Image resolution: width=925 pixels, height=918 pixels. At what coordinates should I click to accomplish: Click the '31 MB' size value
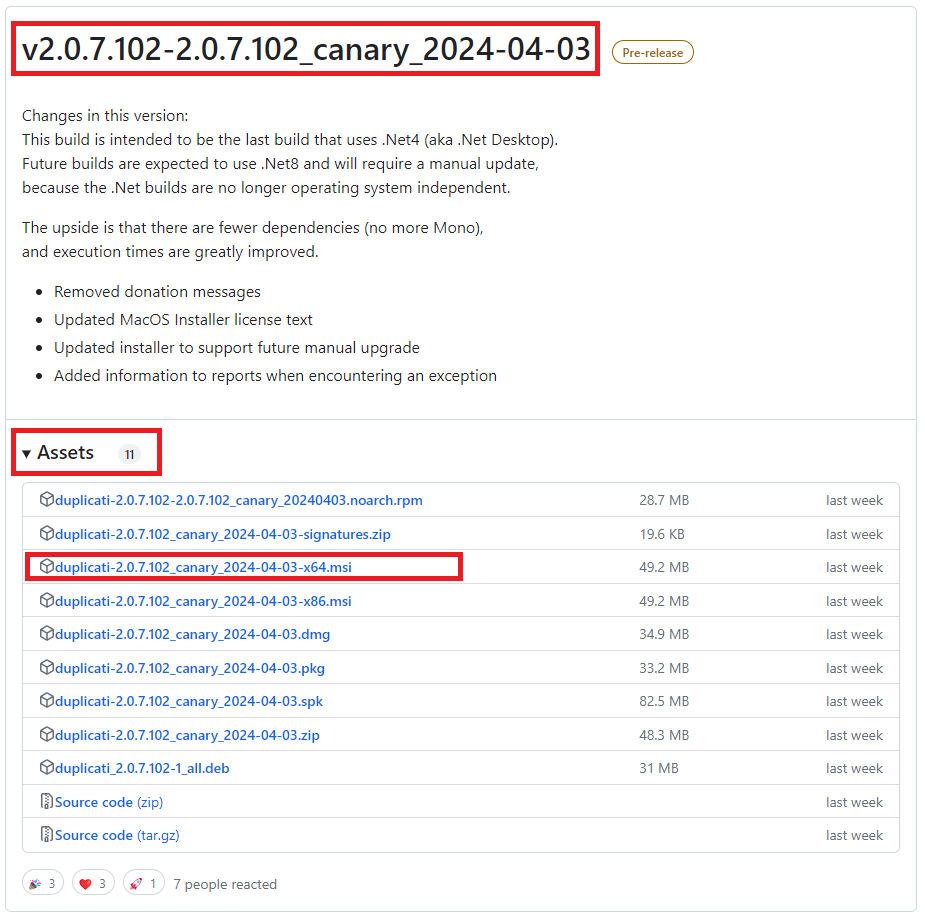pos(659,769)
